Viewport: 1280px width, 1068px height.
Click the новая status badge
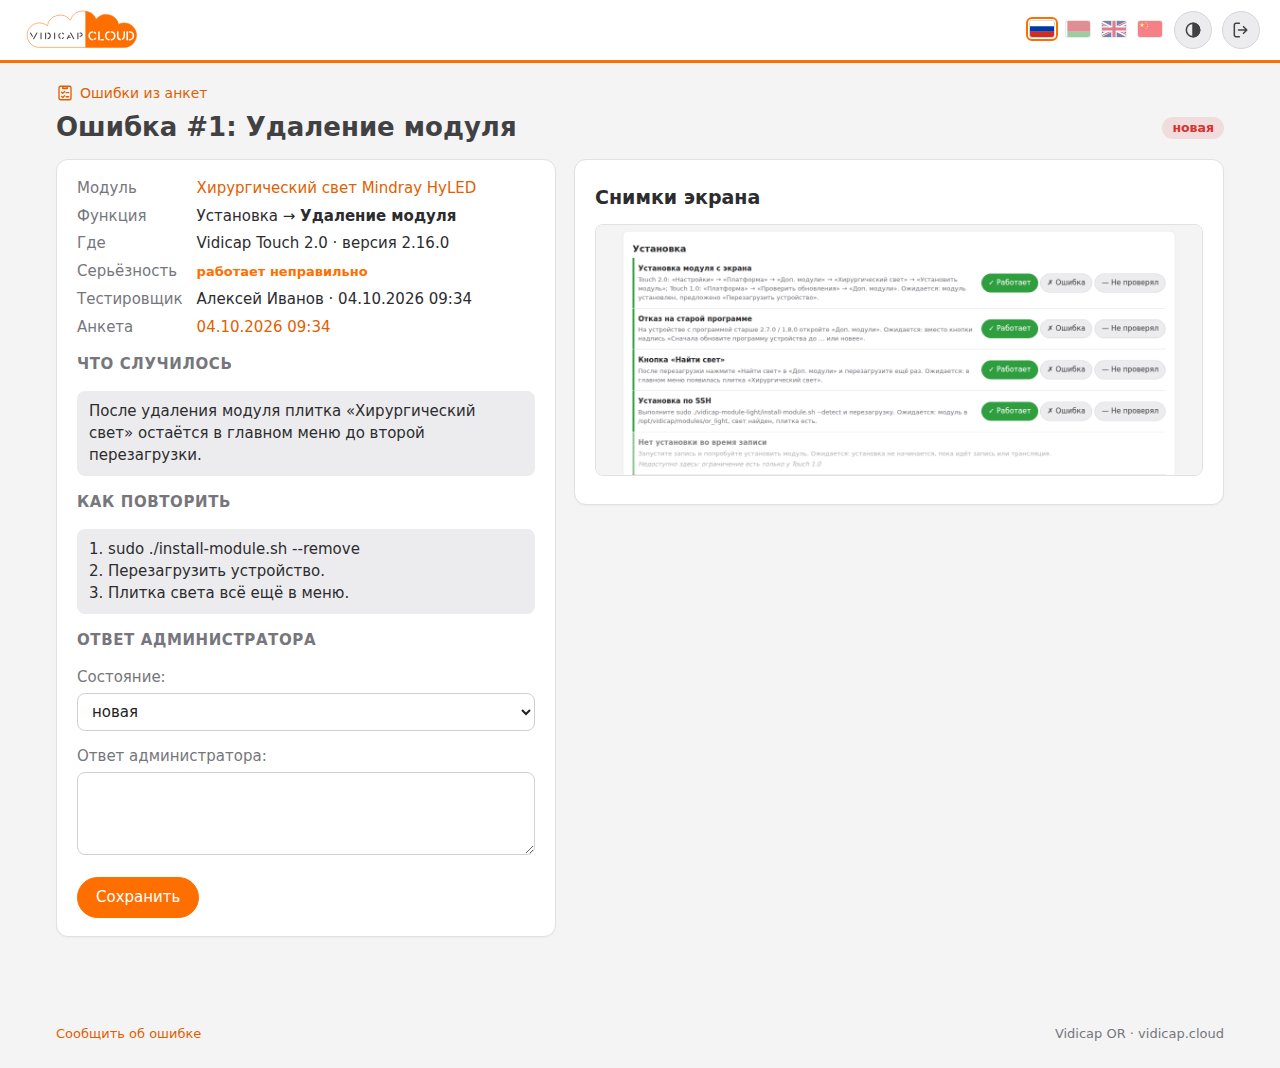point(1193,128)
